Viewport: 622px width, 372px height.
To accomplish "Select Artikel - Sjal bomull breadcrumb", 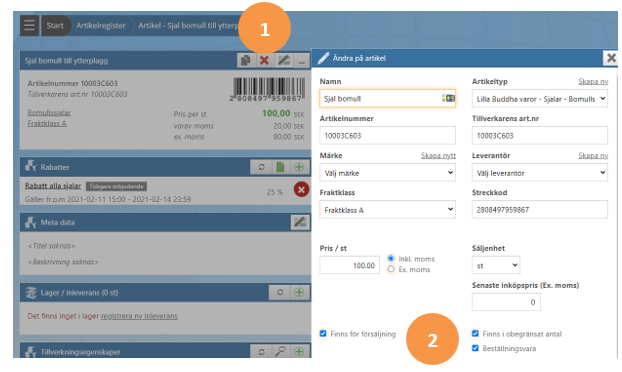I will pos(188,25).
